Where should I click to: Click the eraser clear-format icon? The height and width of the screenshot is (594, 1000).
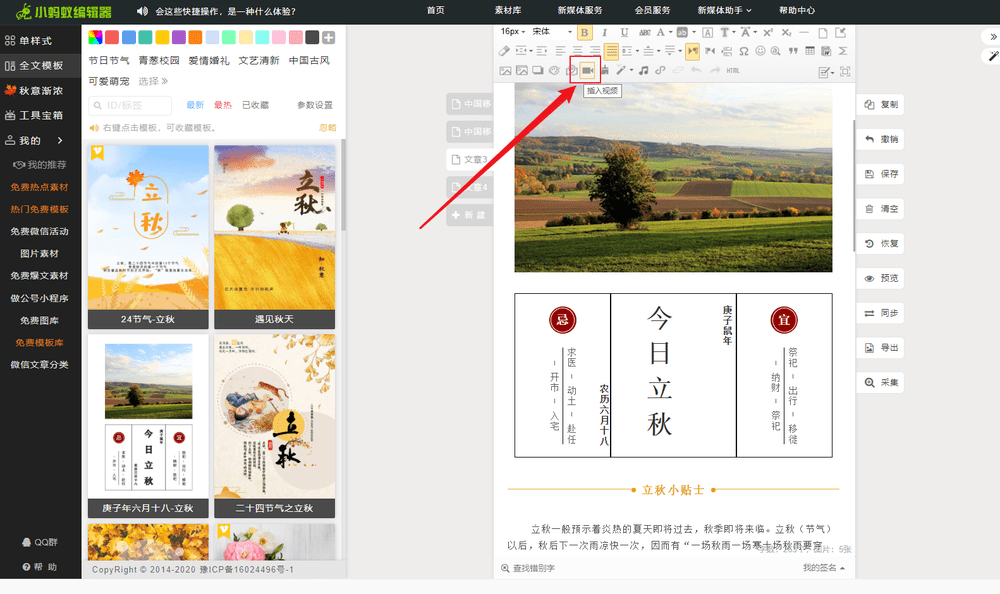(x=504, y=51)
